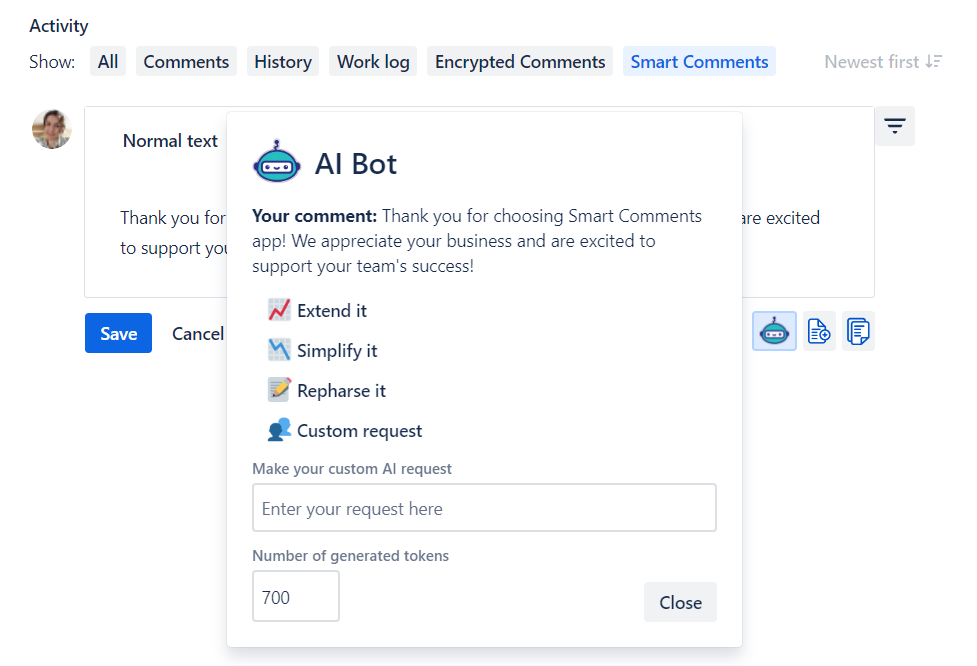Open the Work log tab
This screenshot has width=977, height=666.
373,62
